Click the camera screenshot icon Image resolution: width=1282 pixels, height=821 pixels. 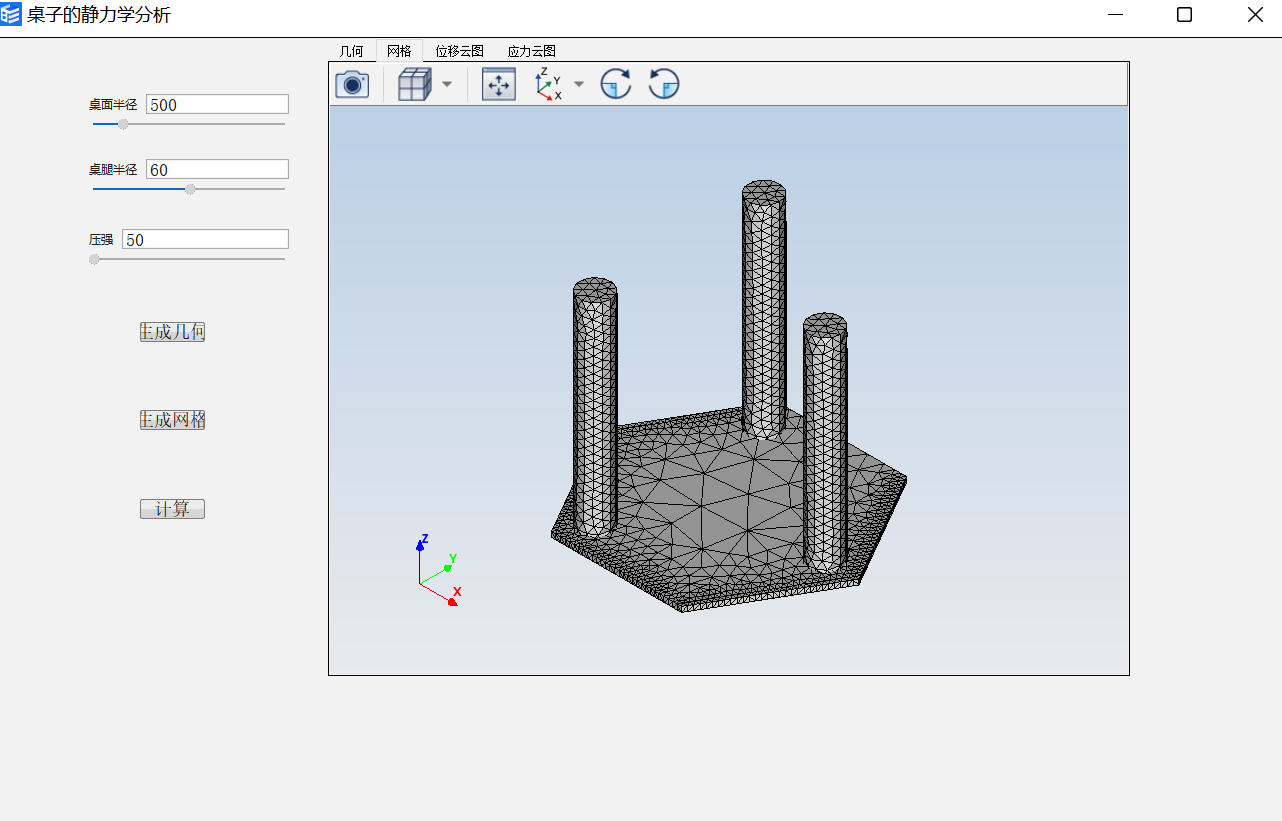[x=352, y=84]
